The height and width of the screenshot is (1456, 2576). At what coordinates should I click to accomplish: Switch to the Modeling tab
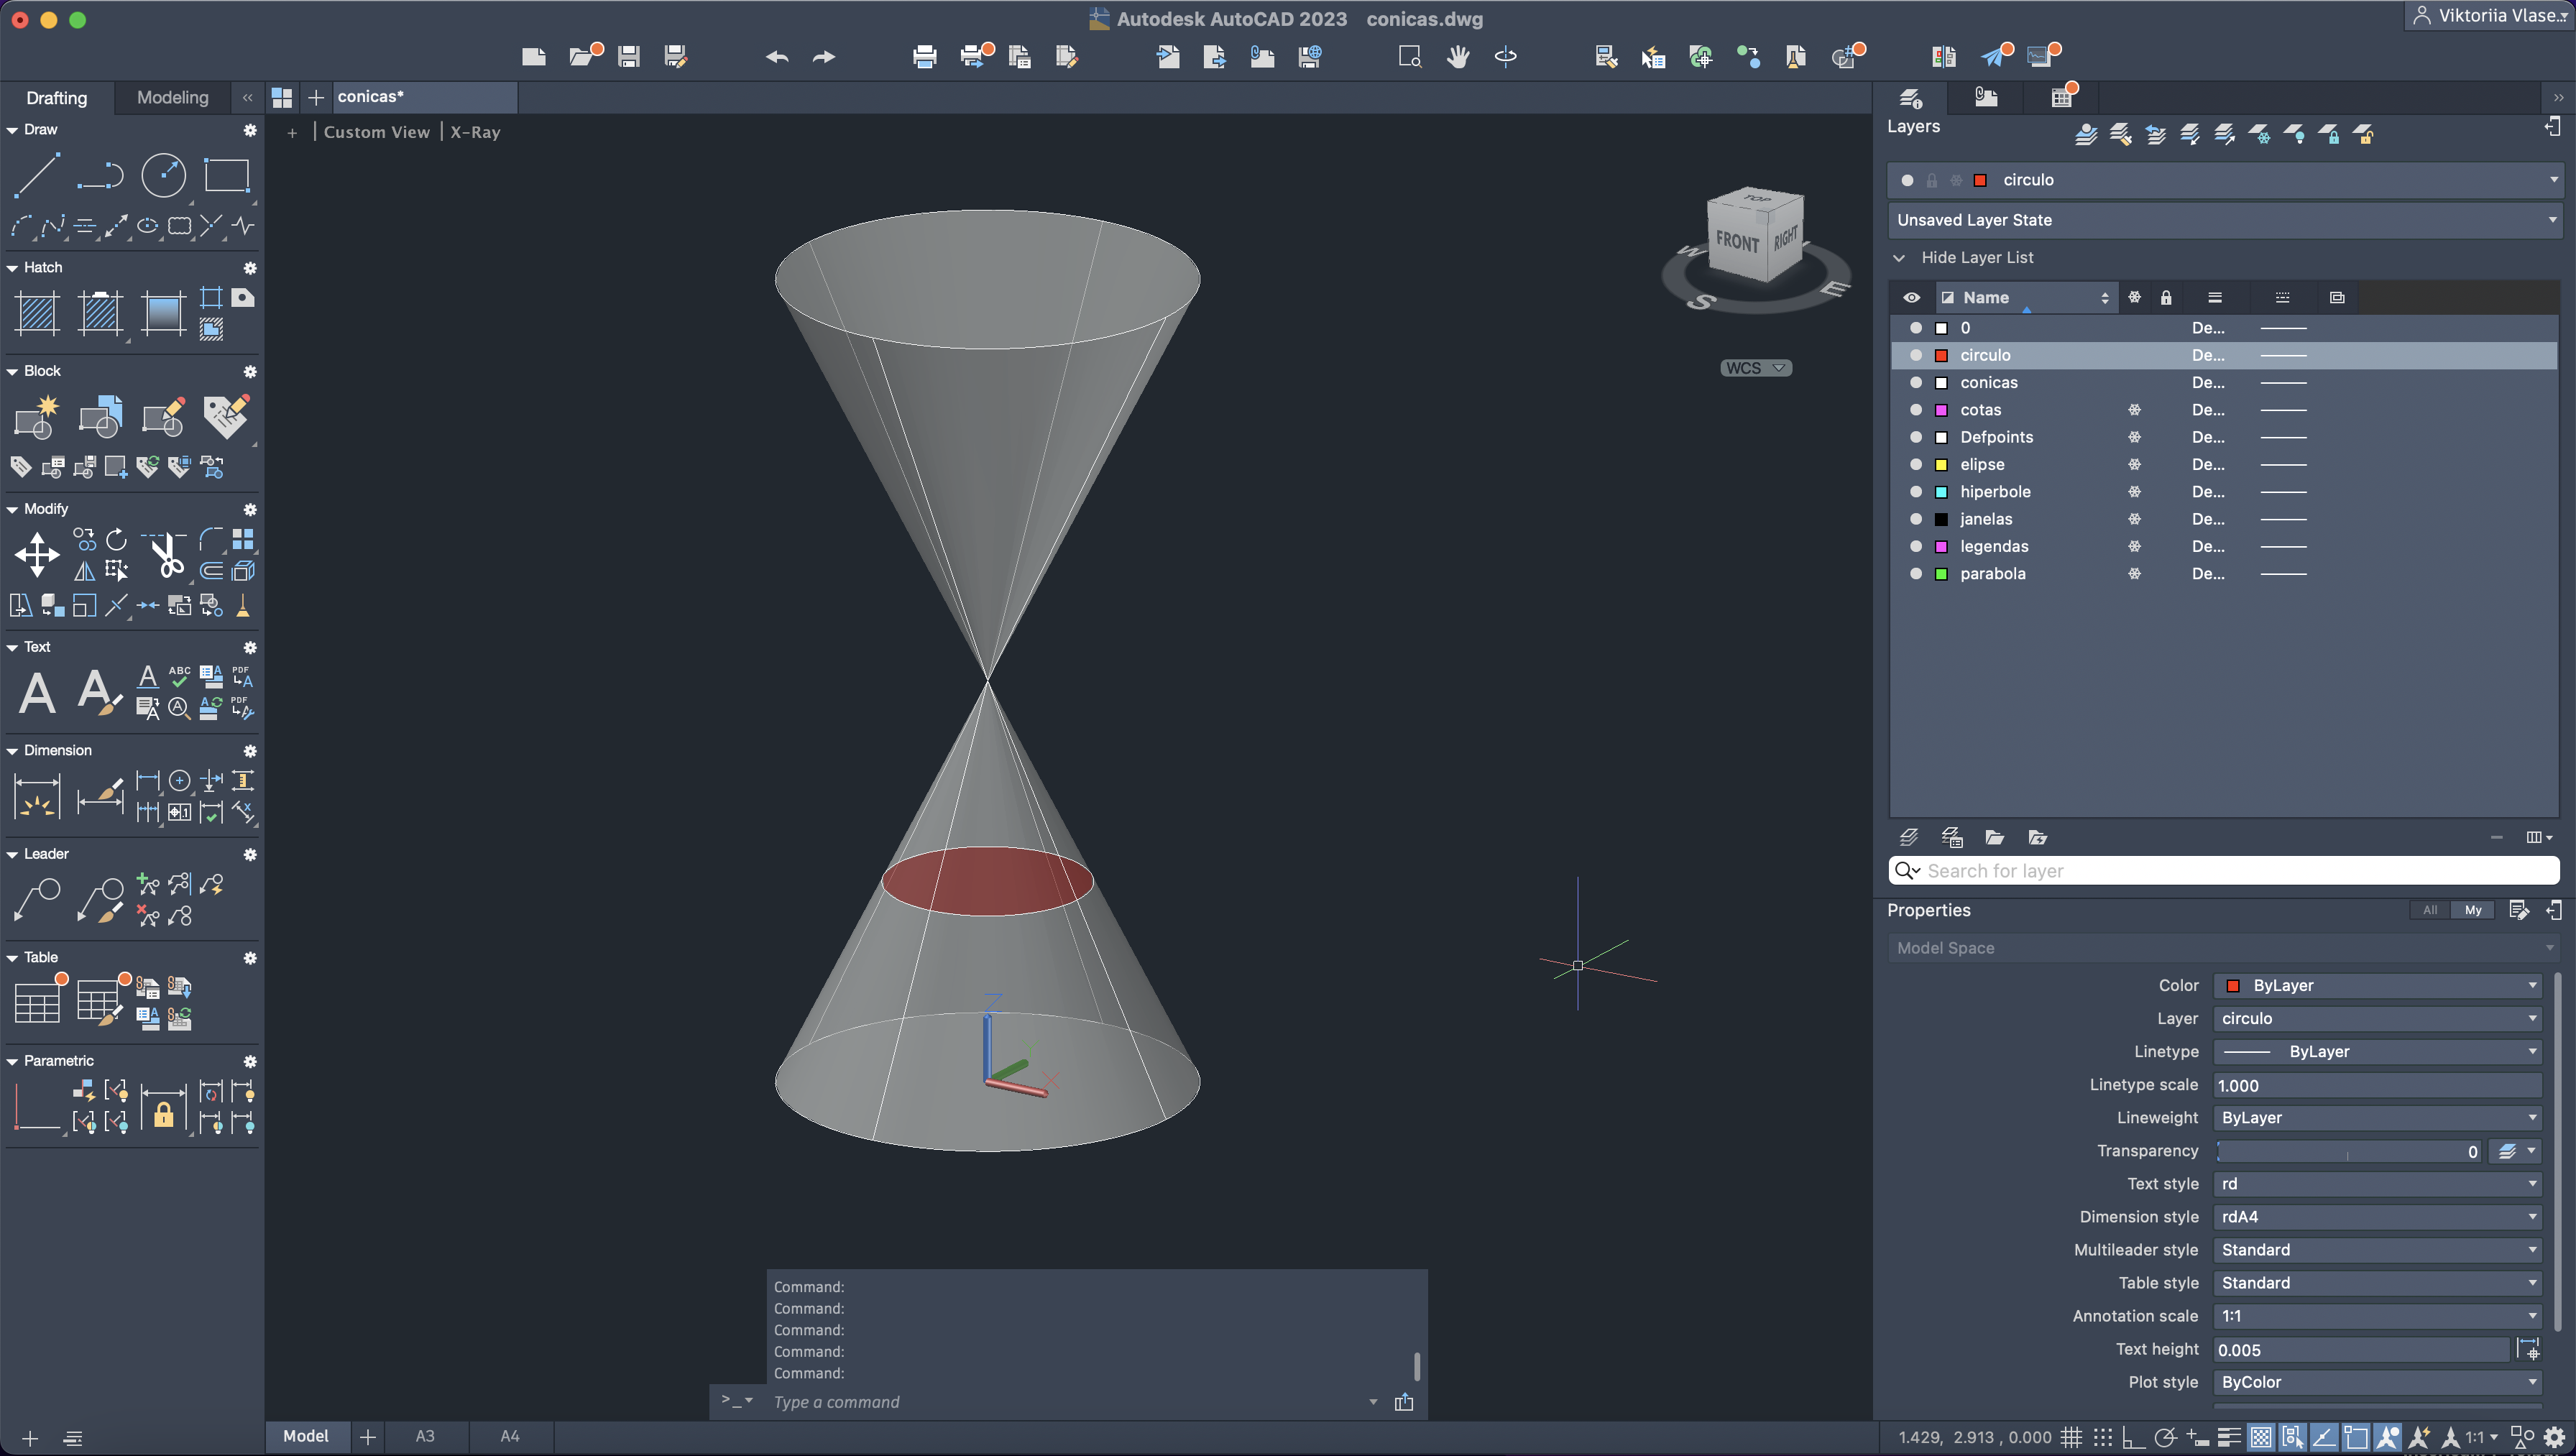[x=172, y=98]
